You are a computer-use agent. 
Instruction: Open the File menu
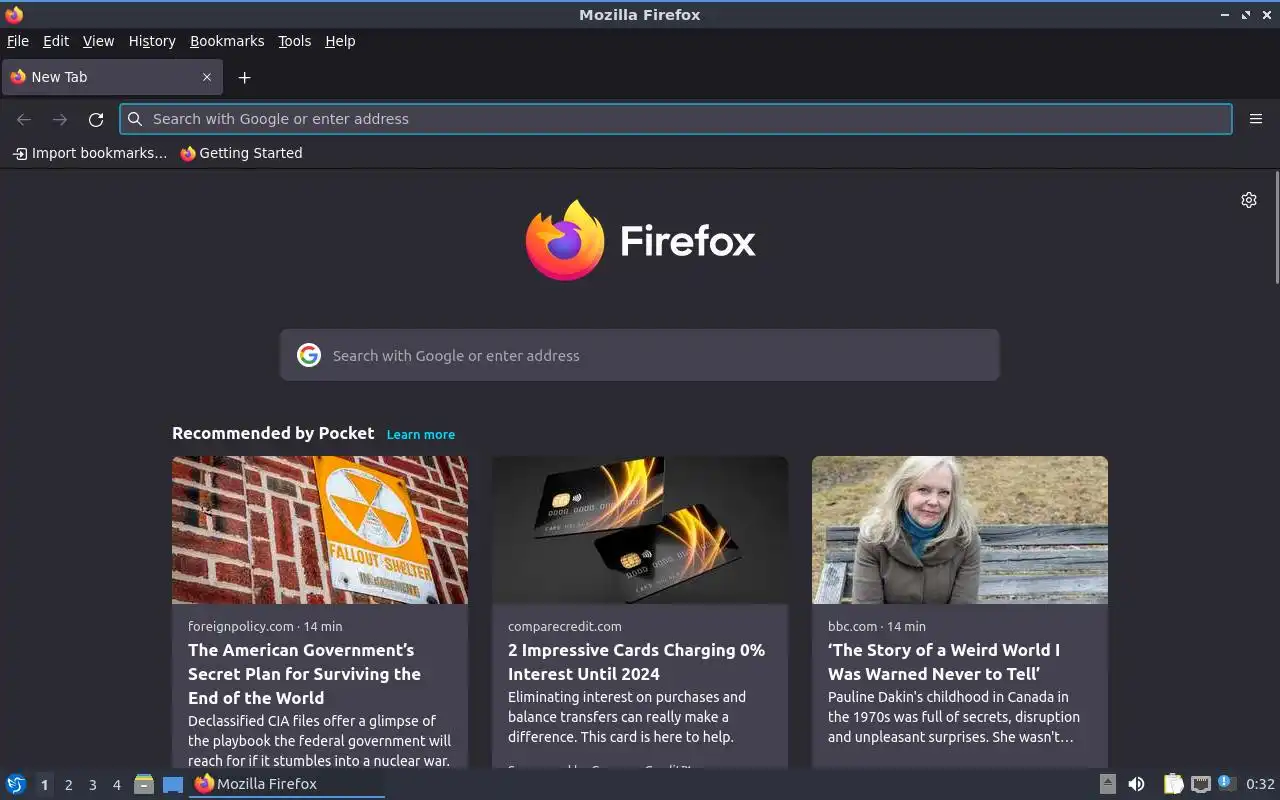[18, 41]
